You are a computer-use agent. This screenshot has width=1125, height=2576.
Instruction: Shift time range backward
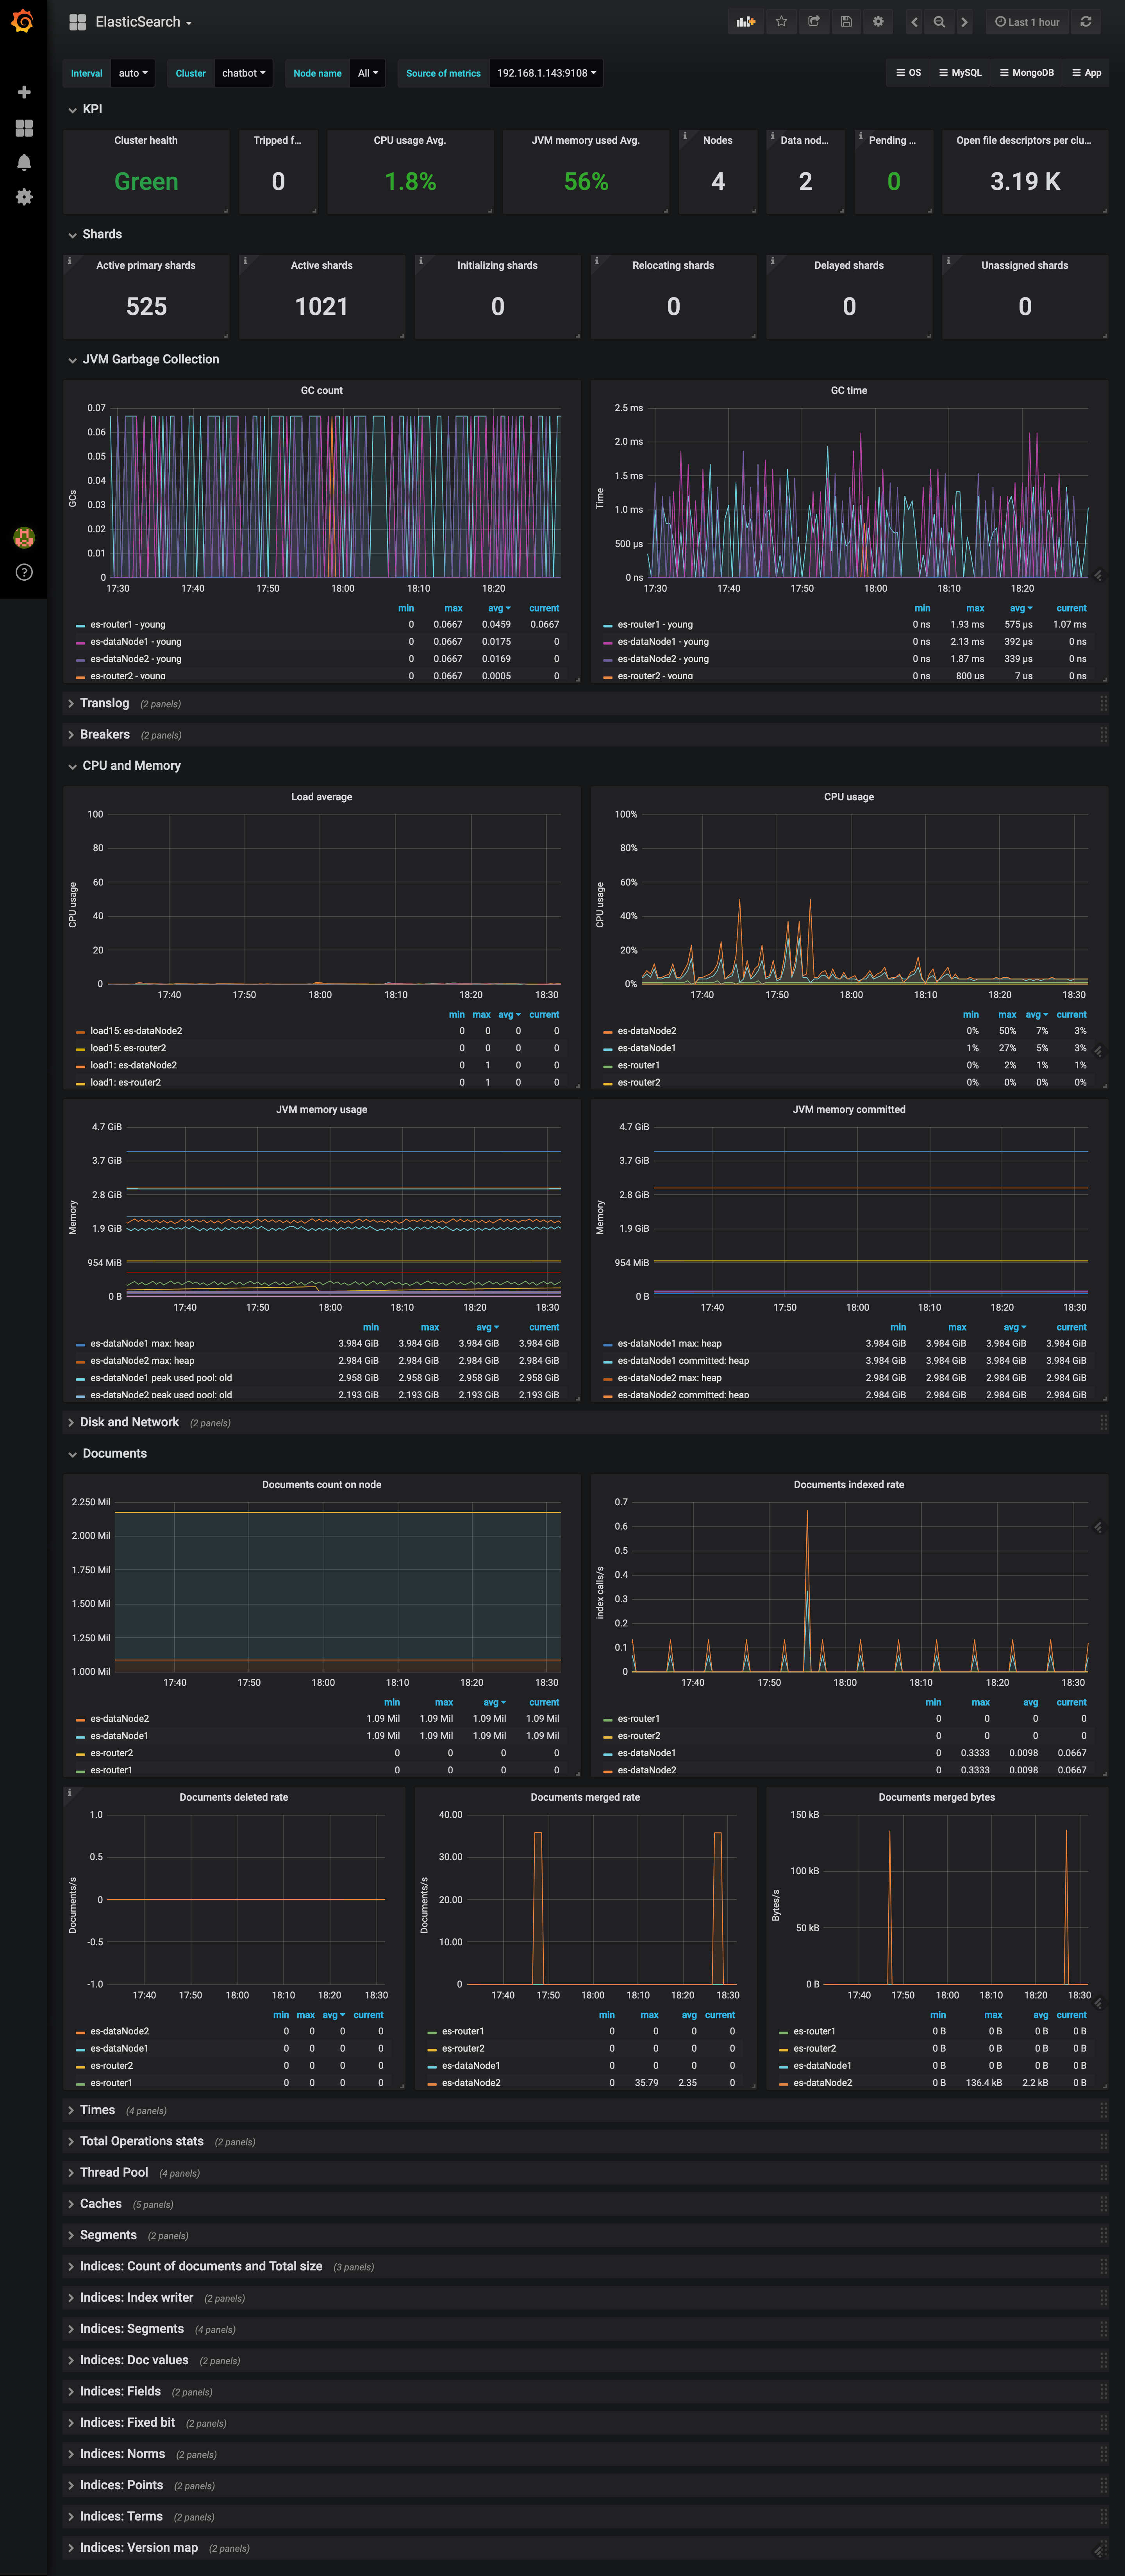(x=914, y=22)
